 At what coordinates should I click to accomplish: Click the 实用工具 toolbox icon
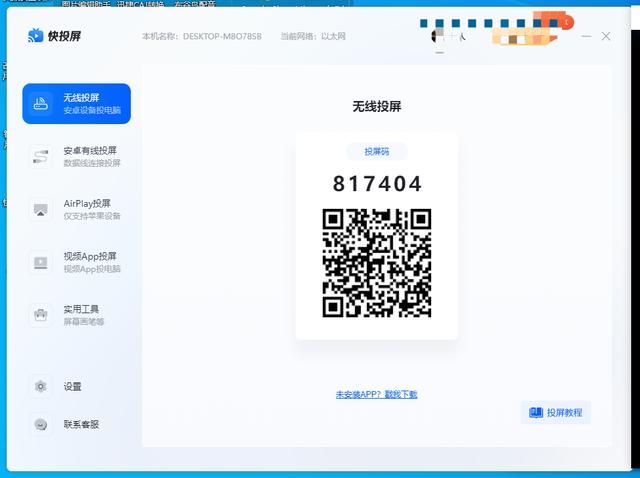40,315
